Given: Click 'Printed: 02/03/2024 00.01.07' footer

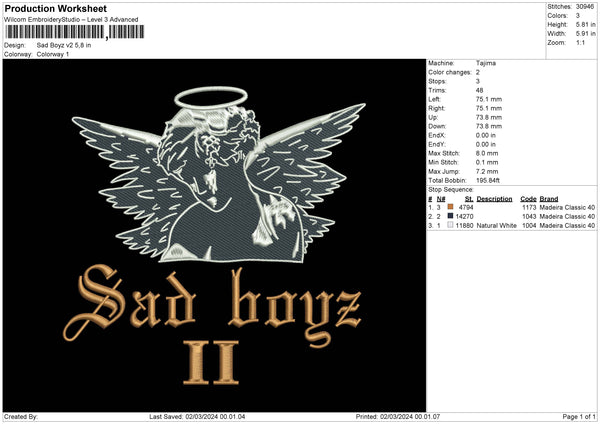Looking at the screenshot, I should coord(398,416).
